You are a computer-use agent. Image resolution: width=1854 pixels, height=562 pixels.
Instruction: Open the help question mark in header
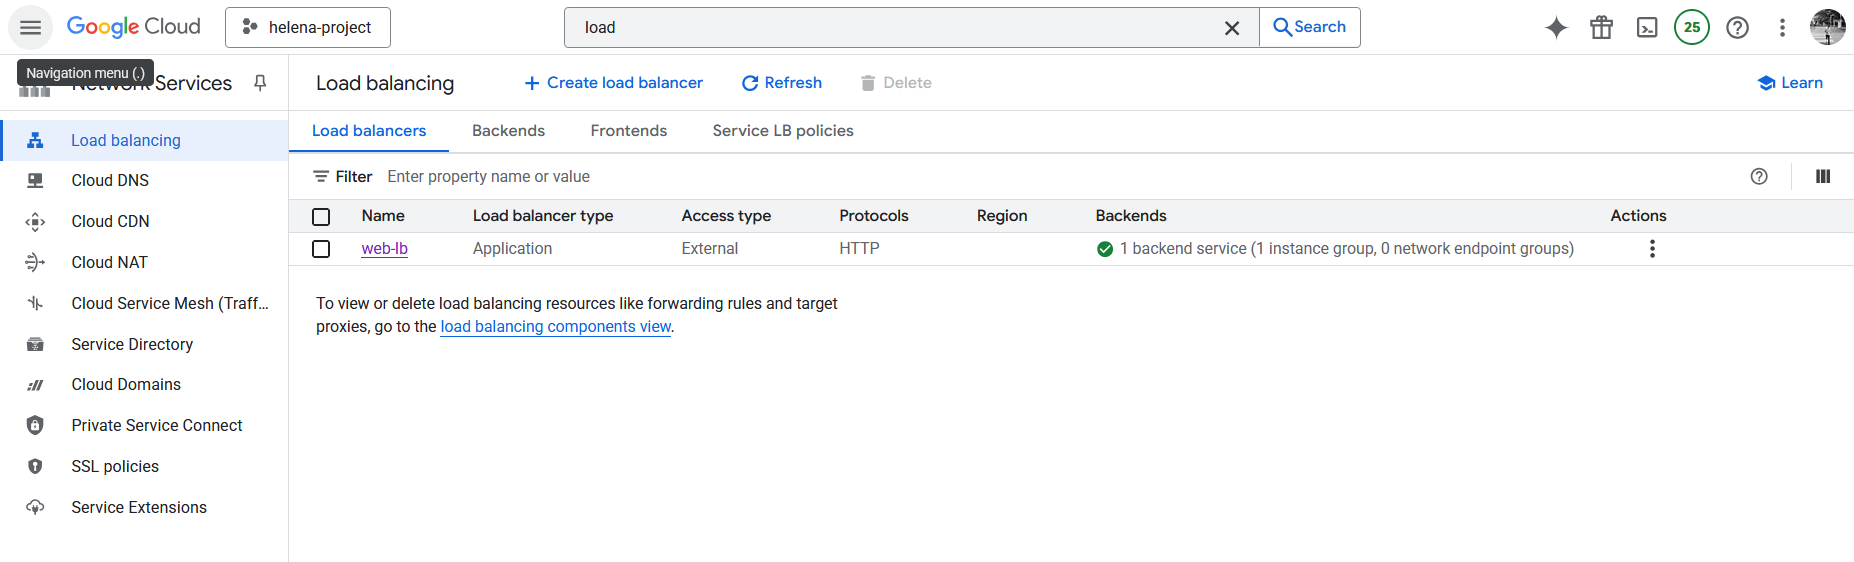[1737, 27]
